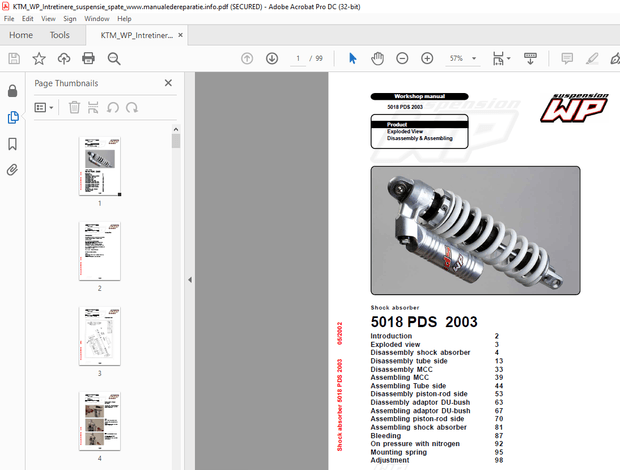Screen dimensions: 620x470
Task: Click the Save file icon
Action: (14, 59)
